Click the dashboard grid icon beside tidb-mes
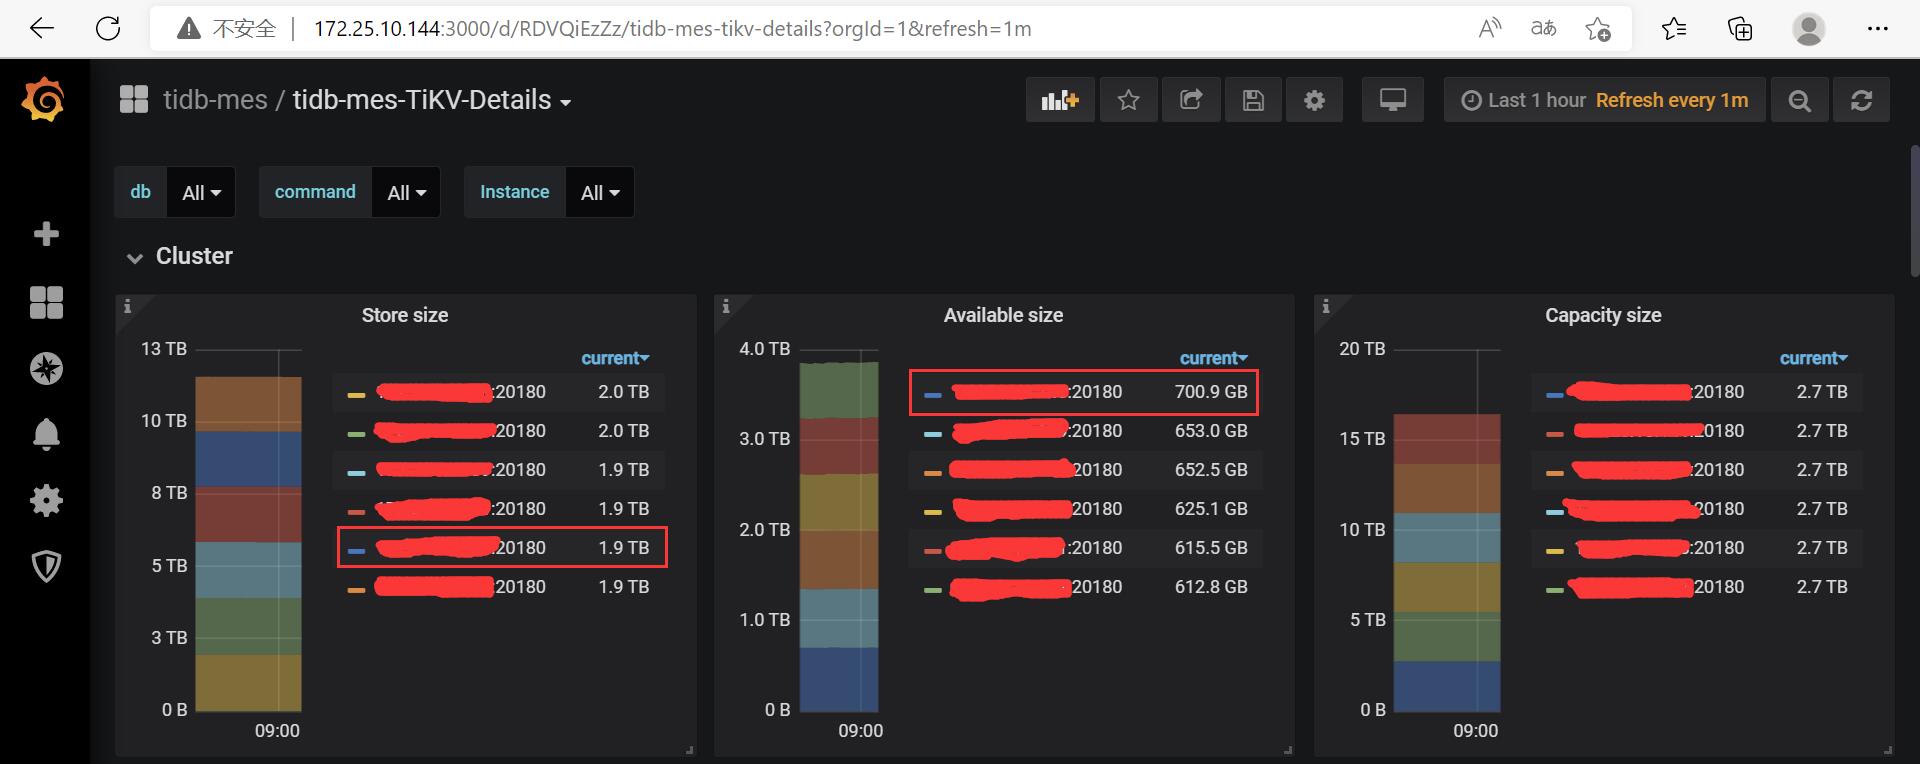The height and width of the screenshot is (764, 1920). click(x=134, y=100)
